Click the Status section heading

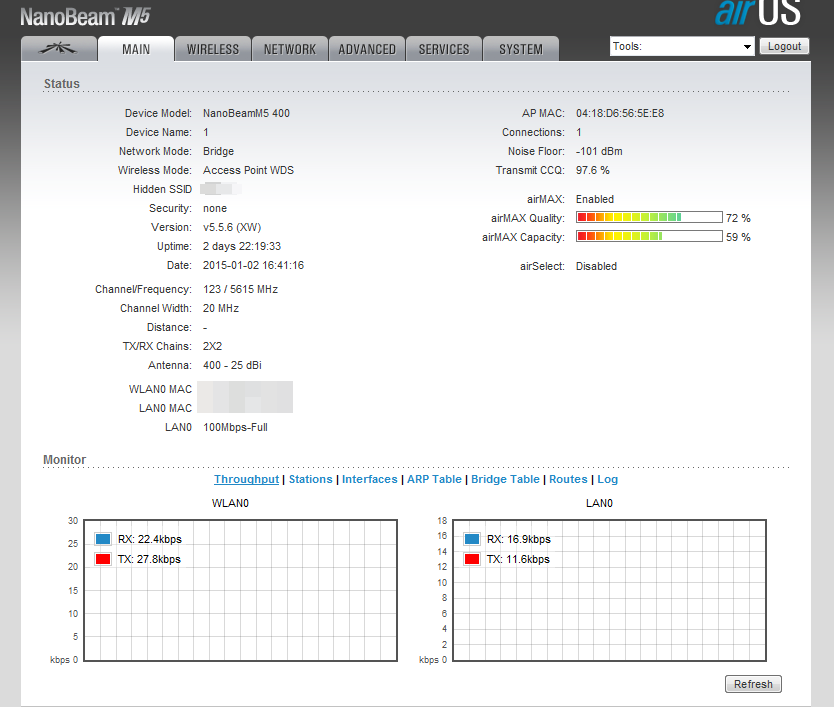point(62,84)
